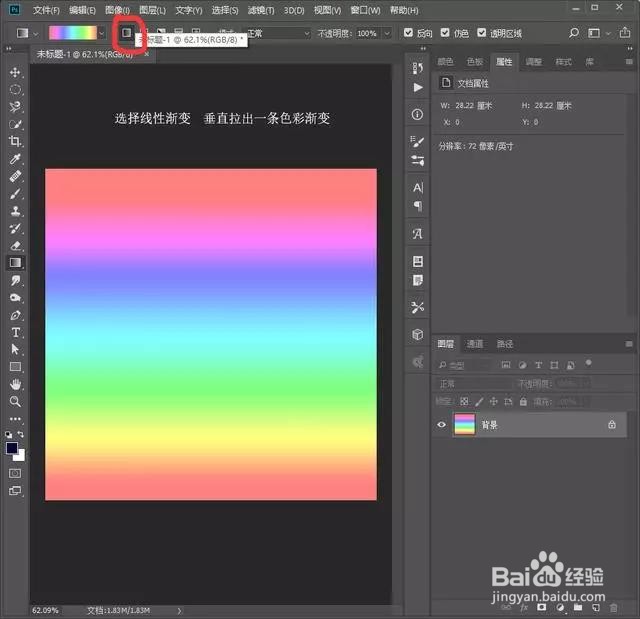Hide the 背景 layer visibility eye
Viewport: 640px width, 619px height.
click(x=441, y=425)
